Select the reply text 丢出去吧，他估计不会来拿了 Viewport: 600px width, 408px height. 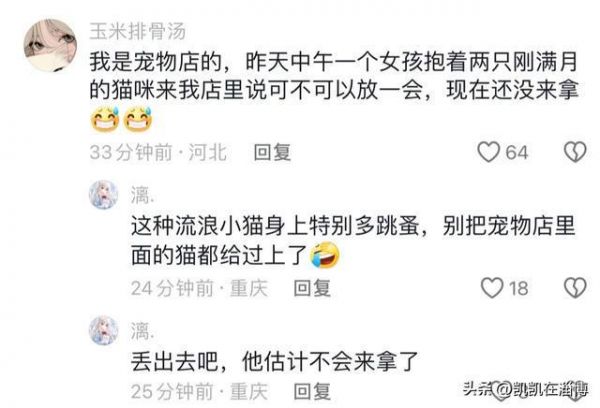coord(274,361)
